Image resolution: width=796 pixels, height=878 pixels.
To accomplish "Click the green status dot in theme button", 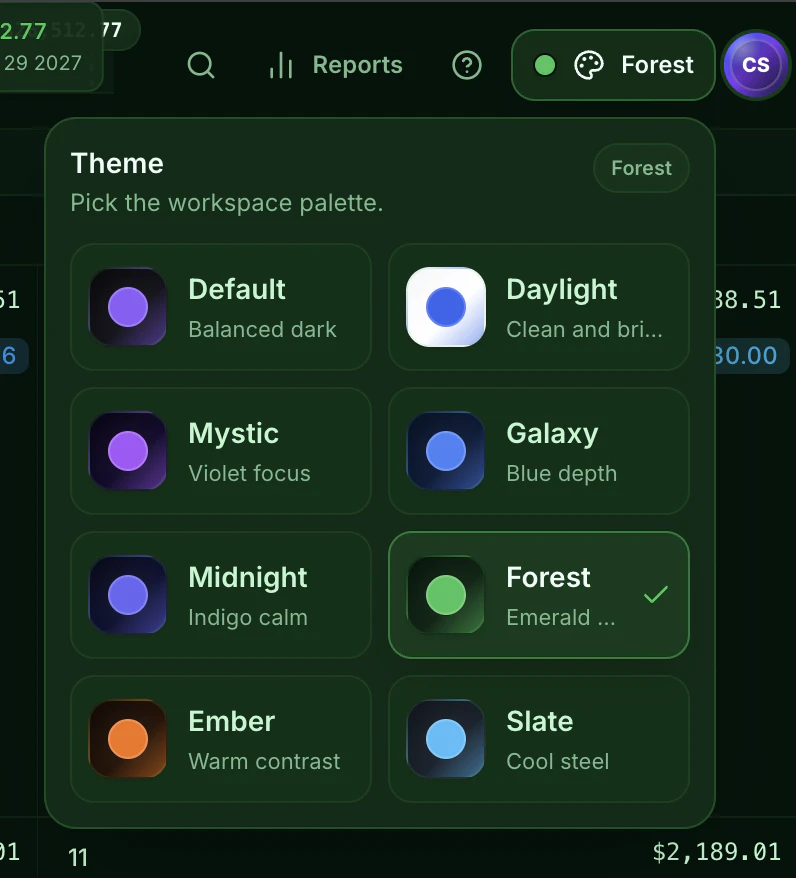I will (545, 65).
